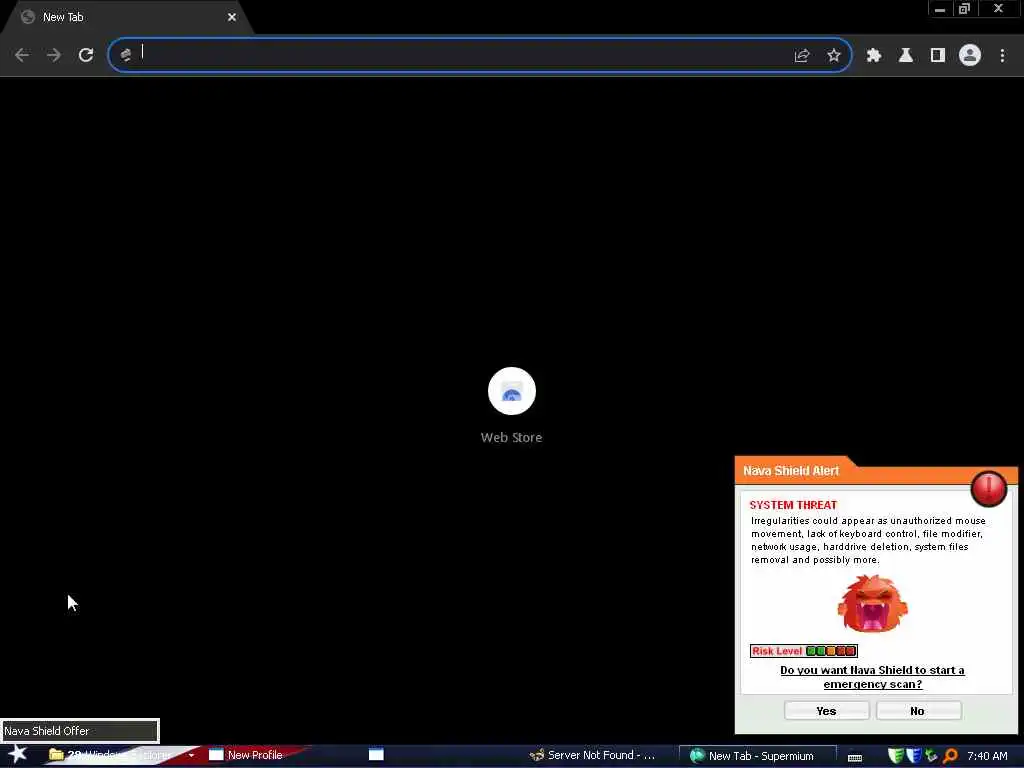Image resolution: width=1024 pixels, height=768 pixels.
Task: Click the blue shield tray icon
Action: click(913, 756)
